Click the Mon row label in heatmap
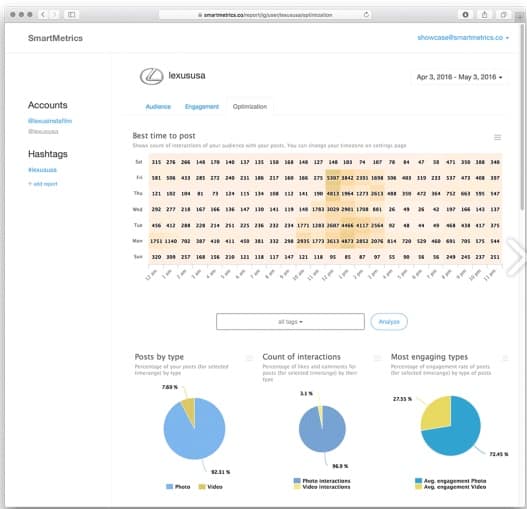Image resolution: width=527 pixels, height=509 pixels. [137, 241]
